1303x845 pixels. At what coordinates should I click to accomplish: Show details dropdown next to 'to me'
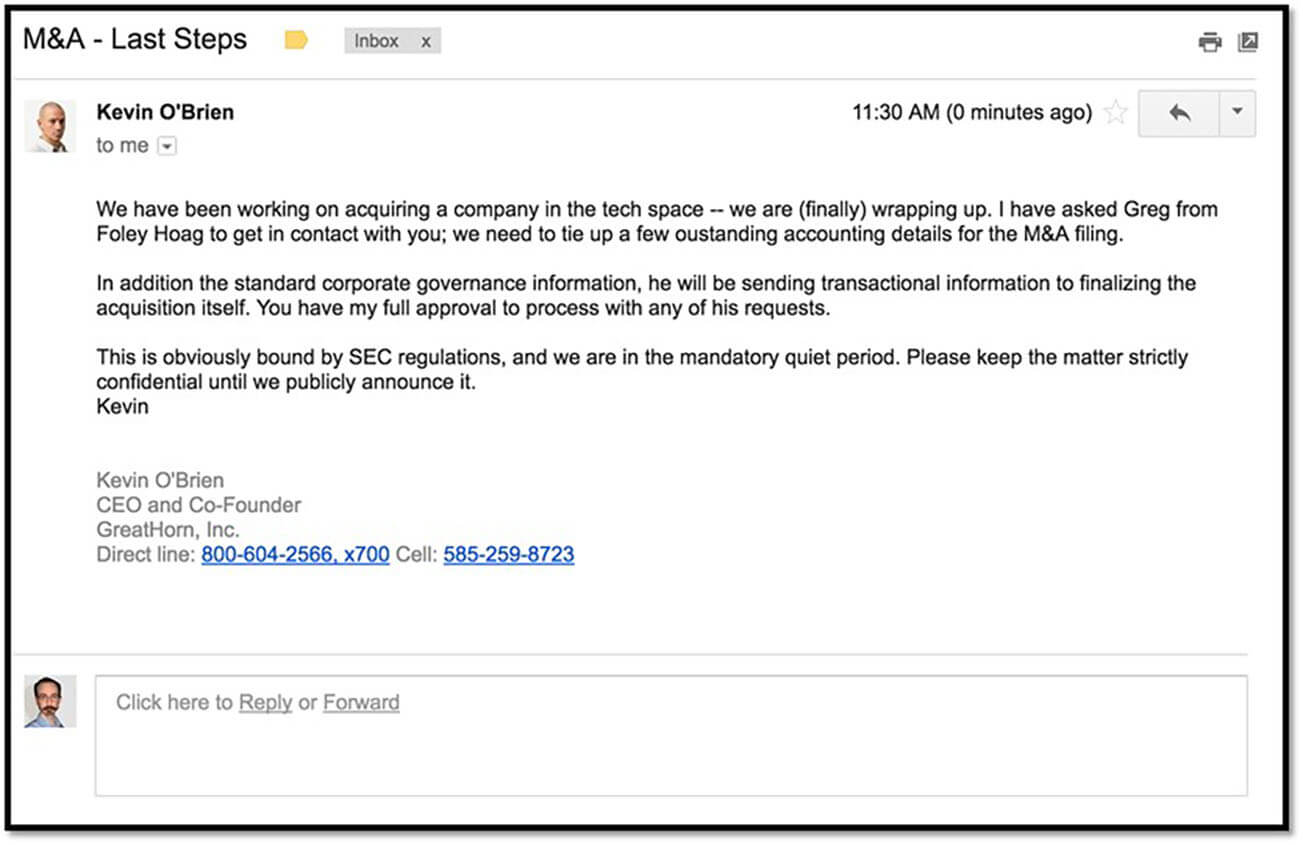pos(167,146)
